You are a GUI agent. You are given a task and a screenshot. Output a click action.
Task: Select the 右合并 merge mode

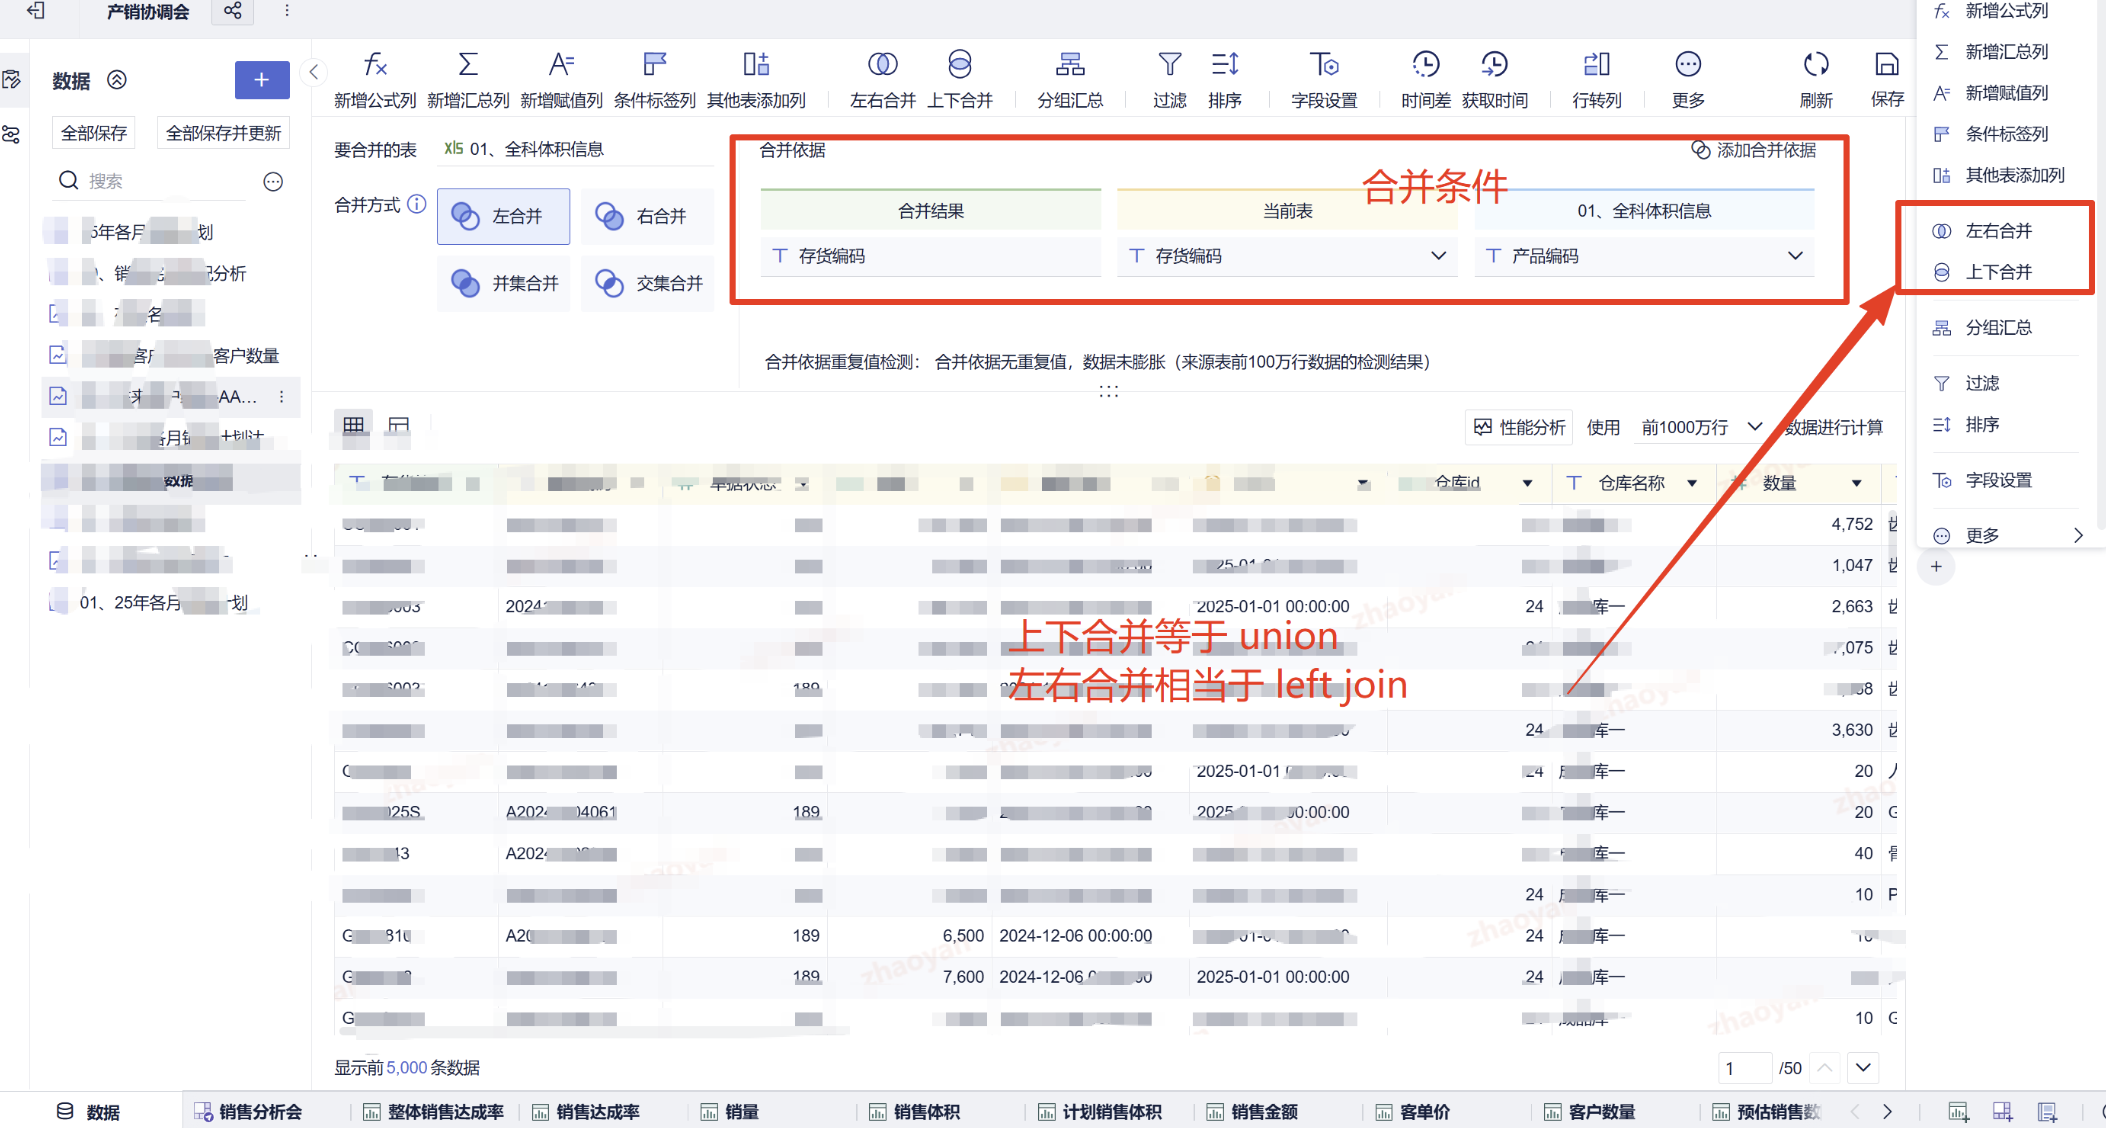(x=647, y=216)
